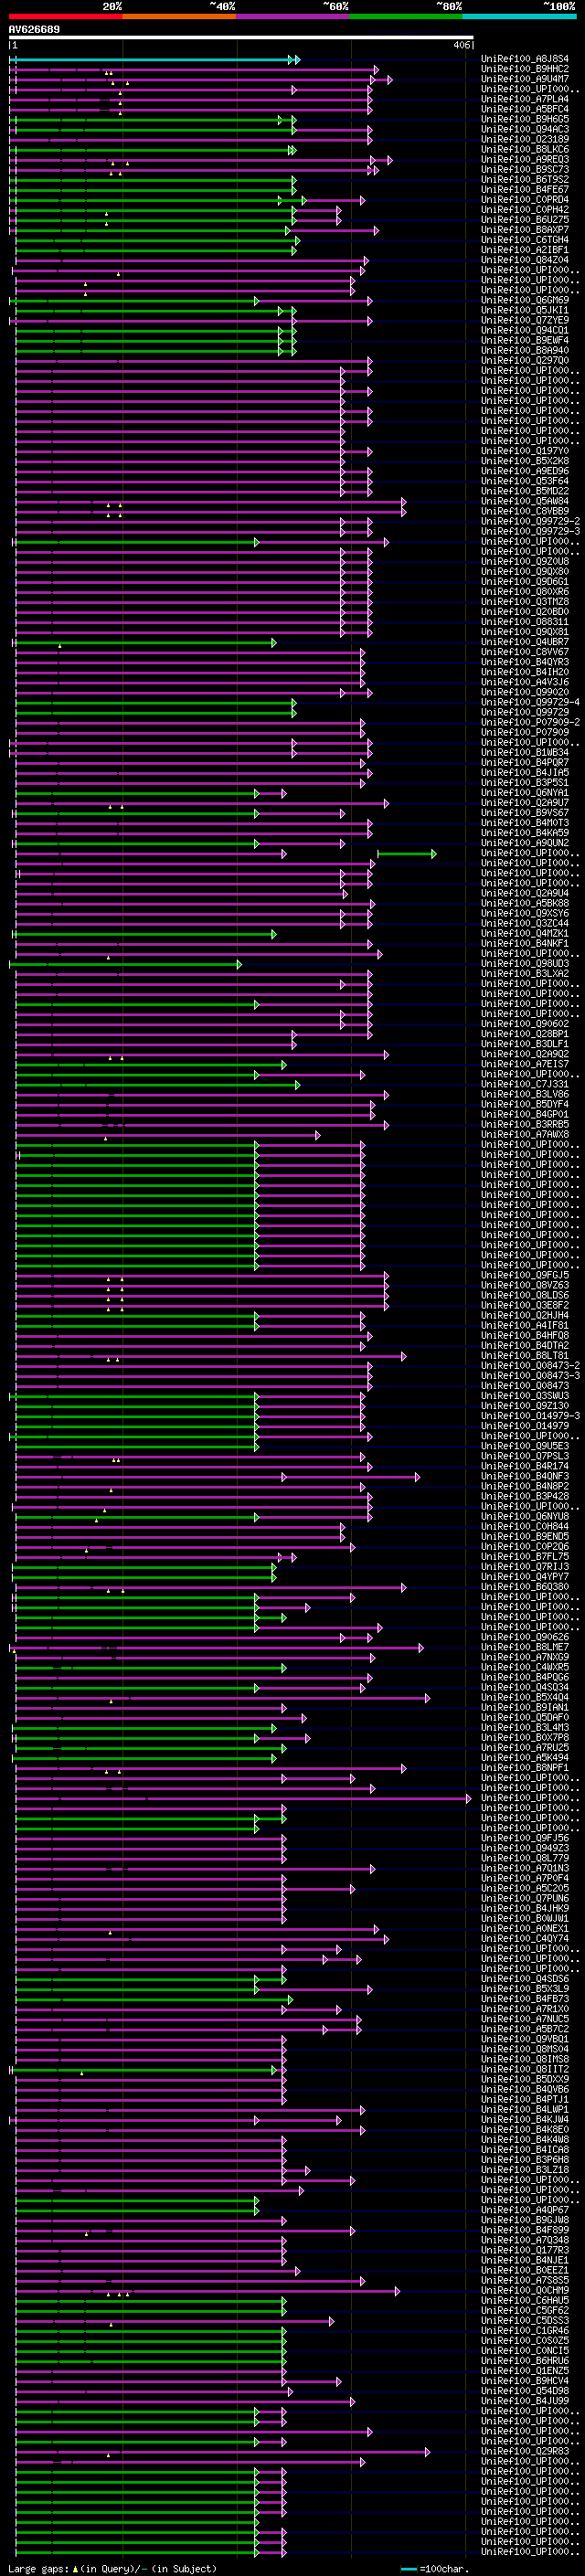Open hit UniRef100_Q6NYA1
585x2576 pixels.
pyautogui.click(x=525, y=793)
